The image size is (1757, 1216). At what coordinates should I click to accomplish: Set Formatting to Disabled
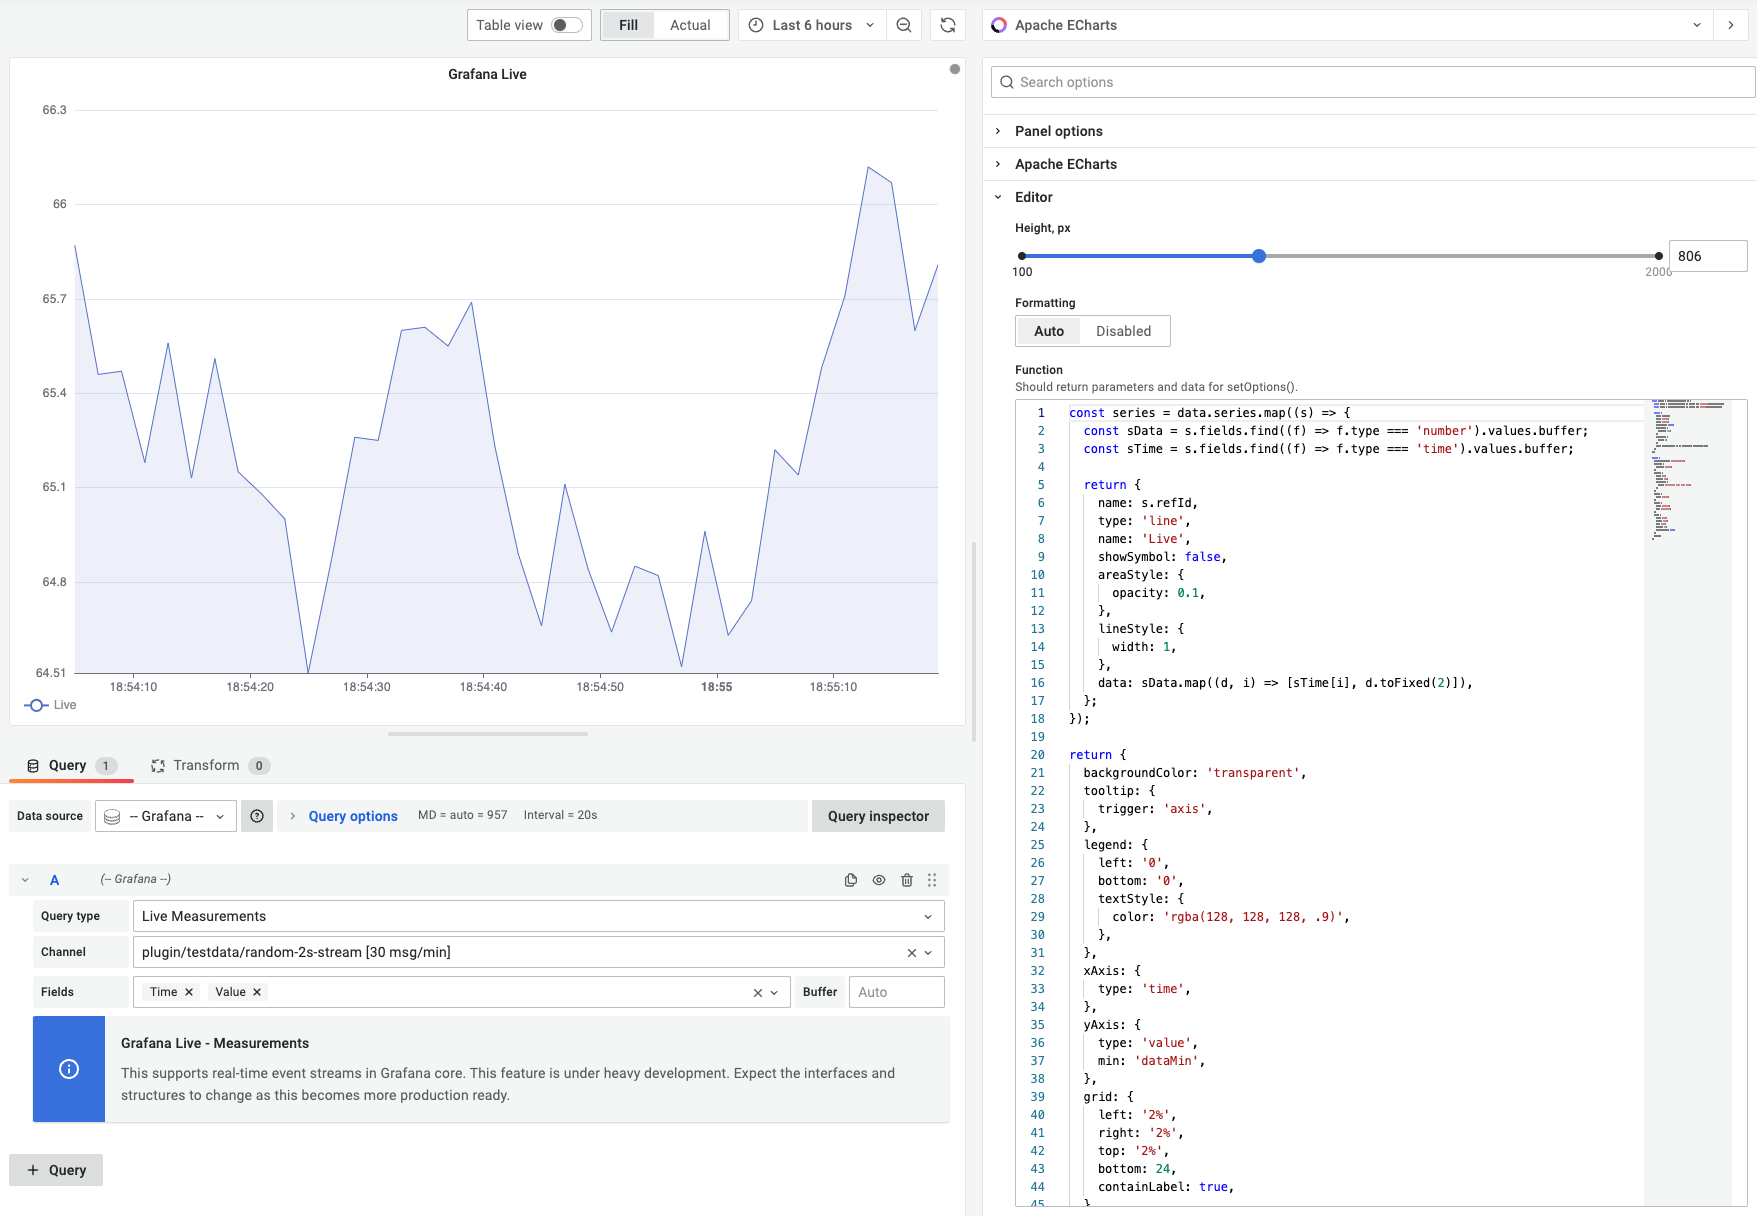pos(1123,331)
